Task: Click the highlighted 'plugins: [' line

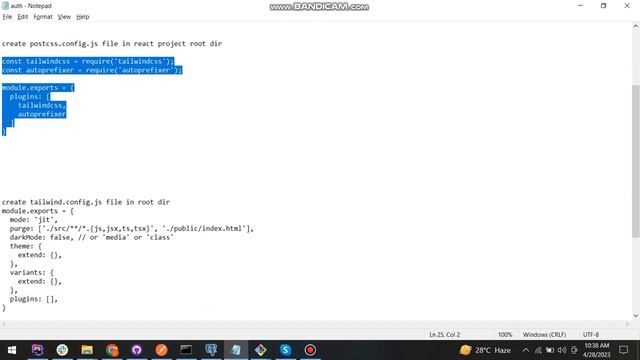Action: click(29, 97)
